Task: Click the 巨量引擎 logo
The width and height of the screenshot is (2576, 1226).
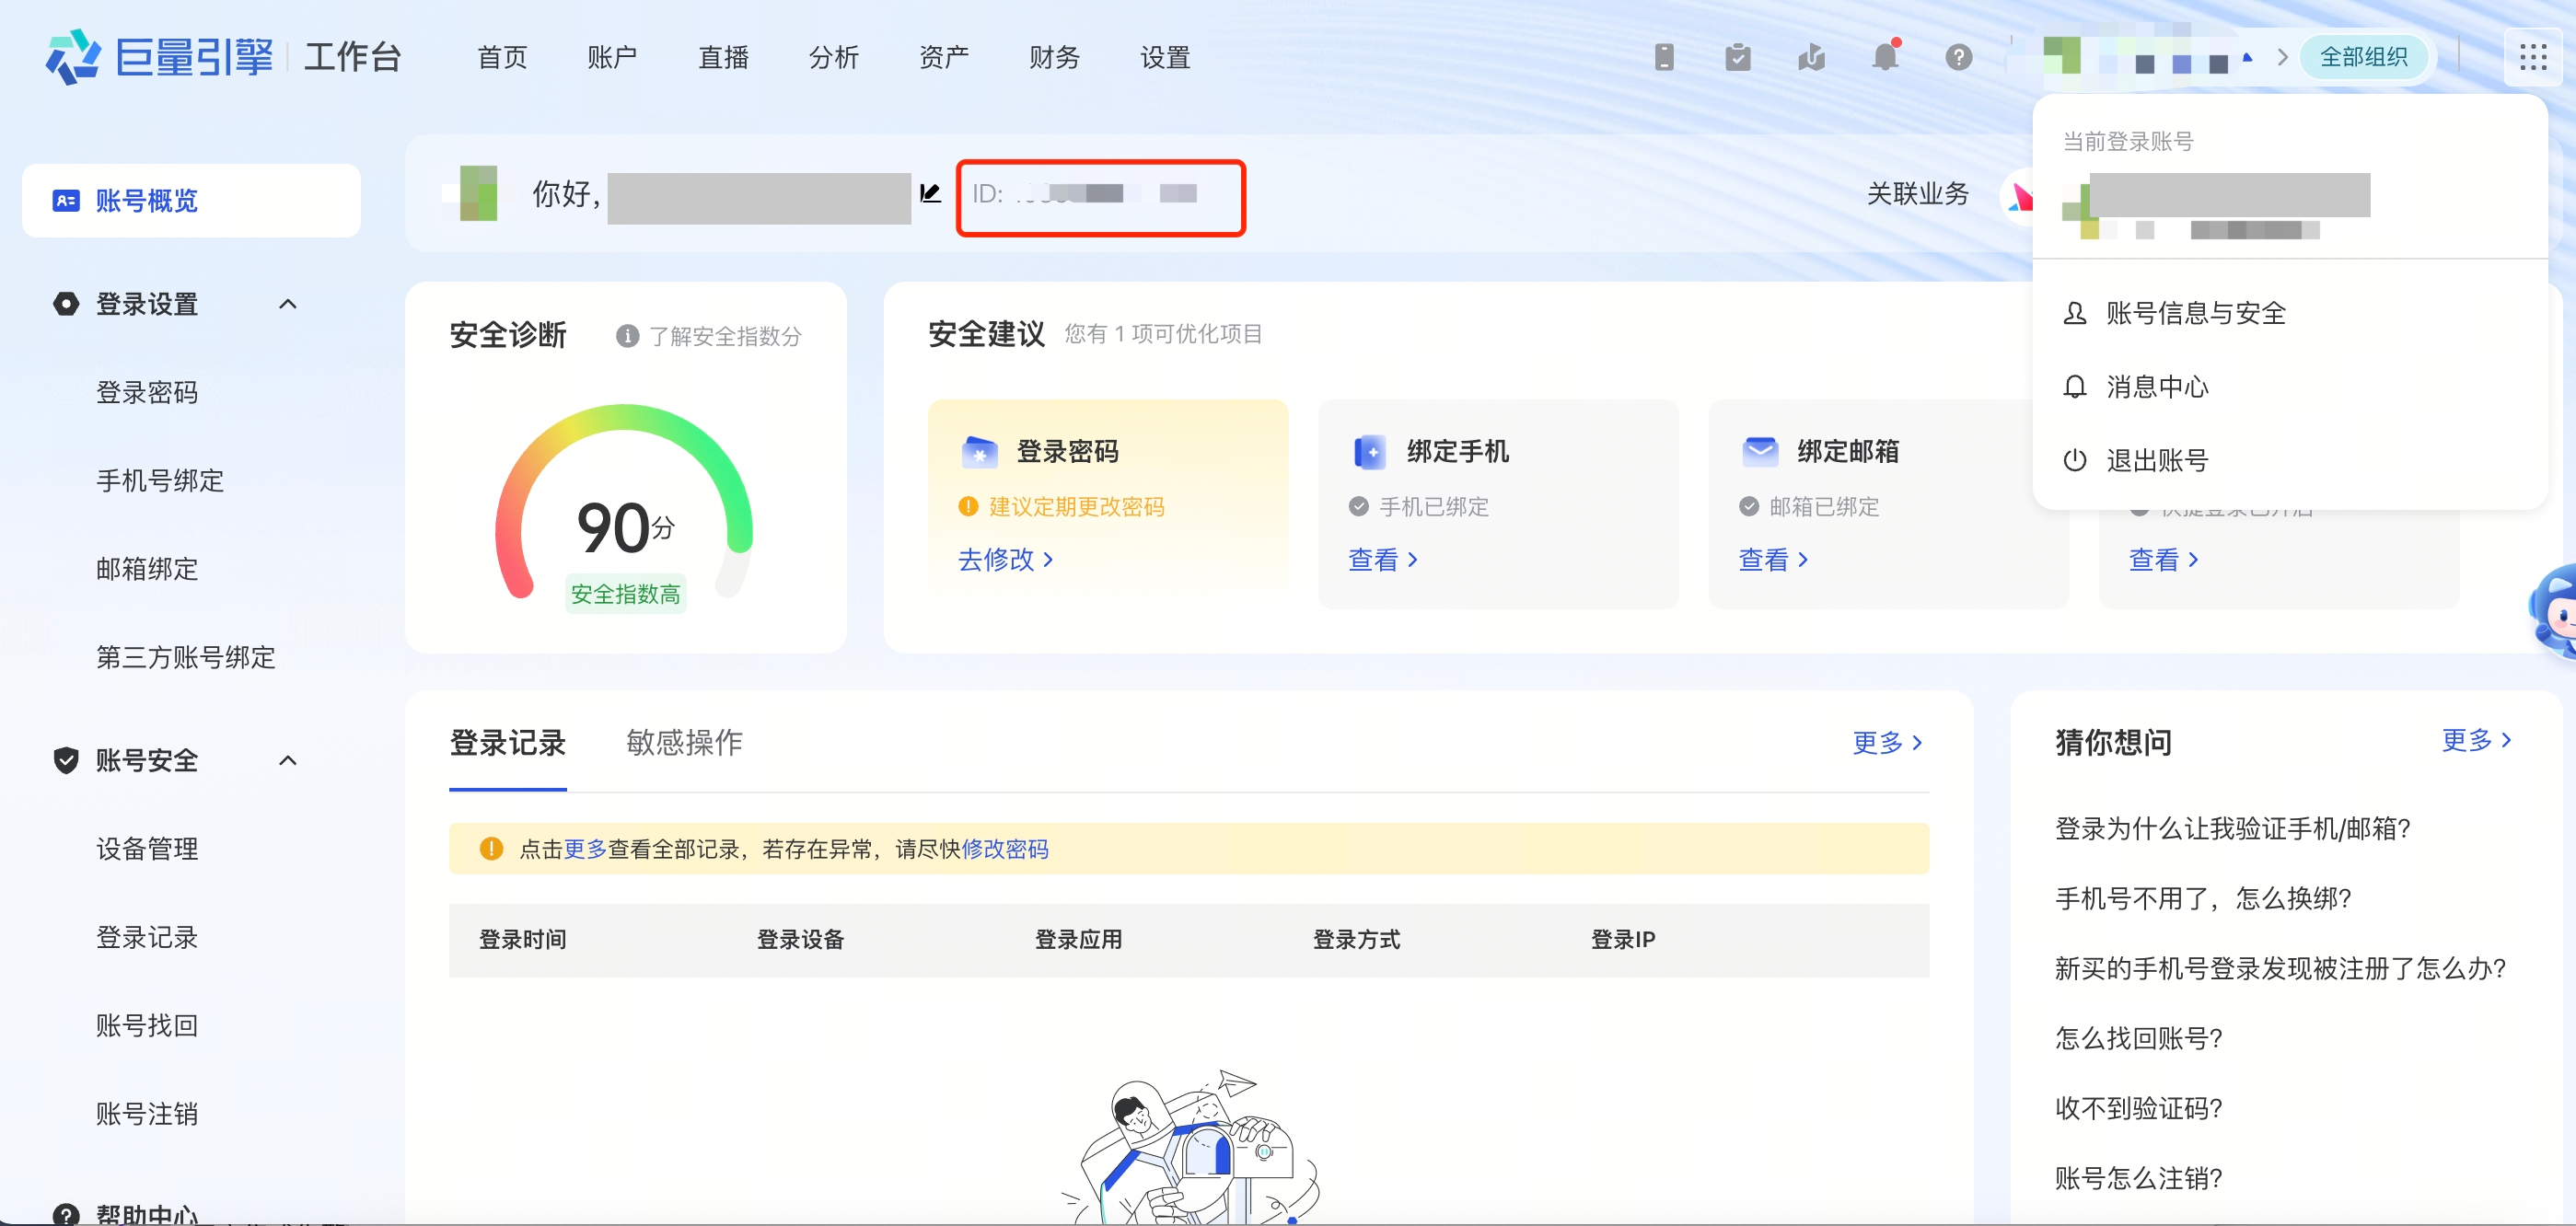Action: [160, 56]
